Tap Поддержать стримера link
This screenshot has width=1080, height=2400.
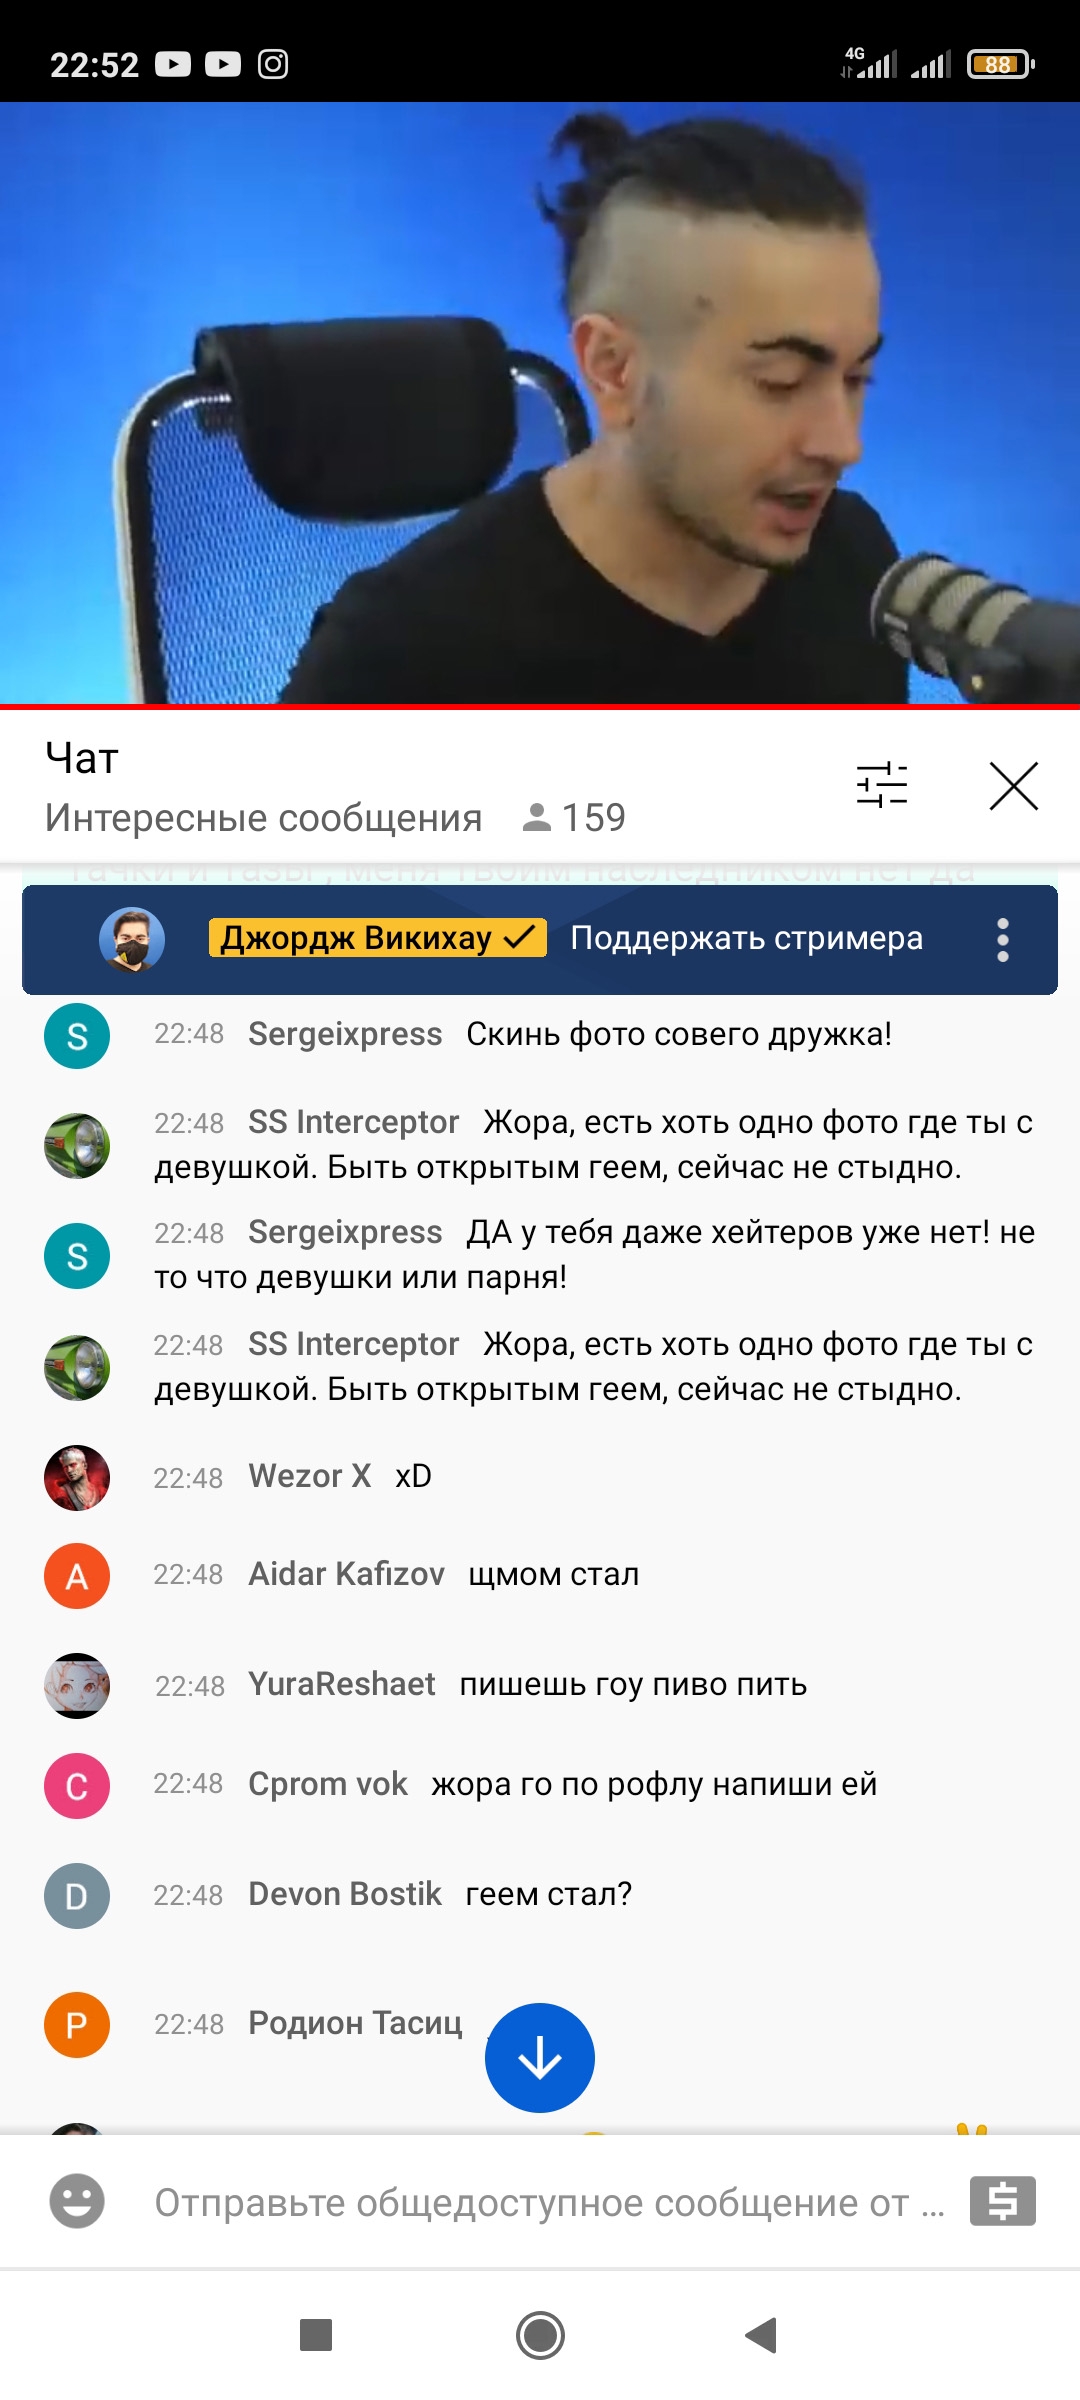[746, 938]
